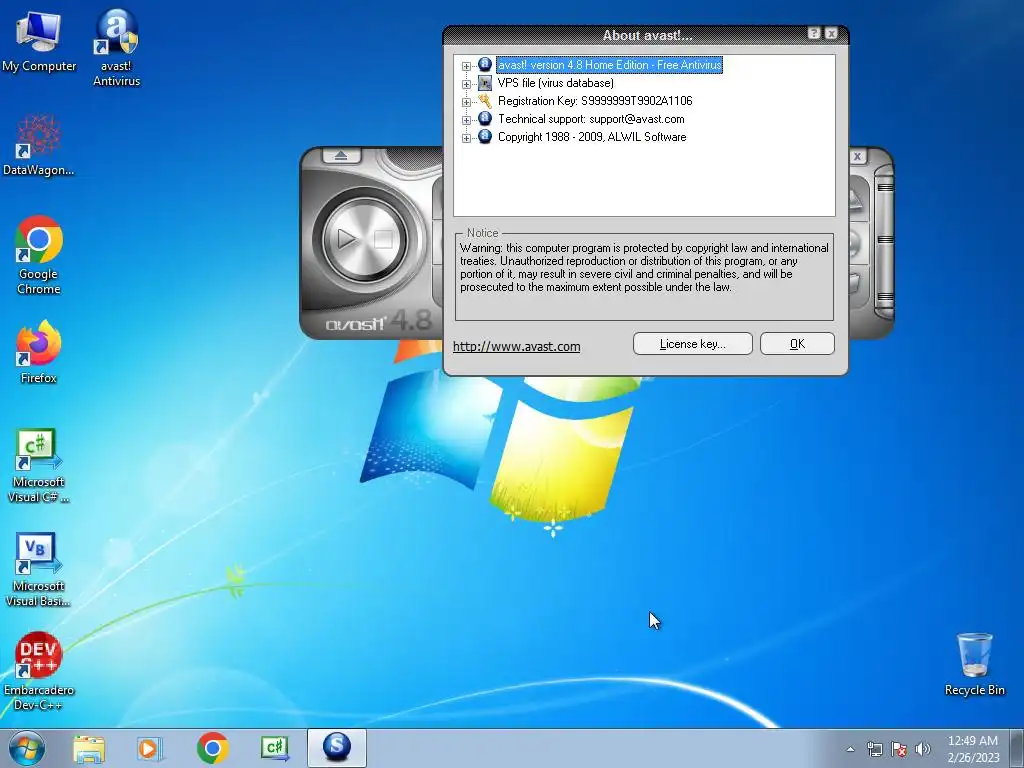Click the eject menu button on avast player

coord(341,155)
